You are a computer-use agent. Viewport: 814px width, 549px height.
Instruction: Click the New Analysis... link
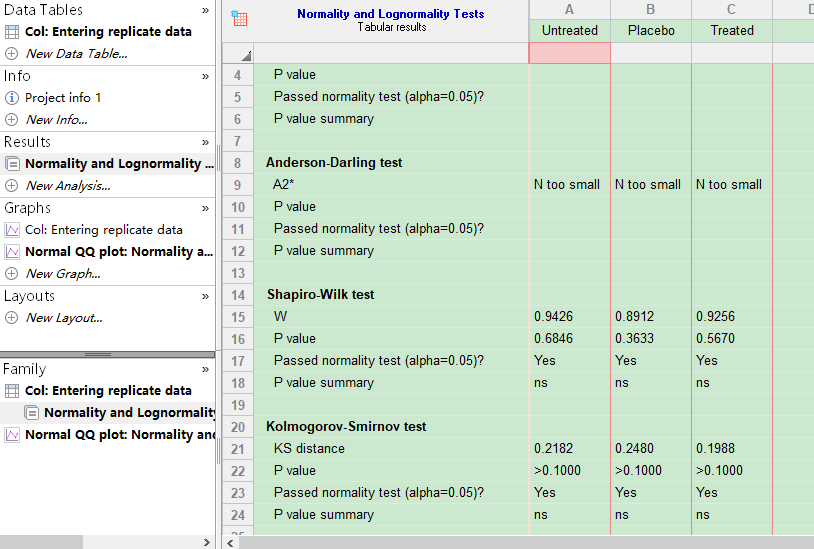click(x=68, y=186)
